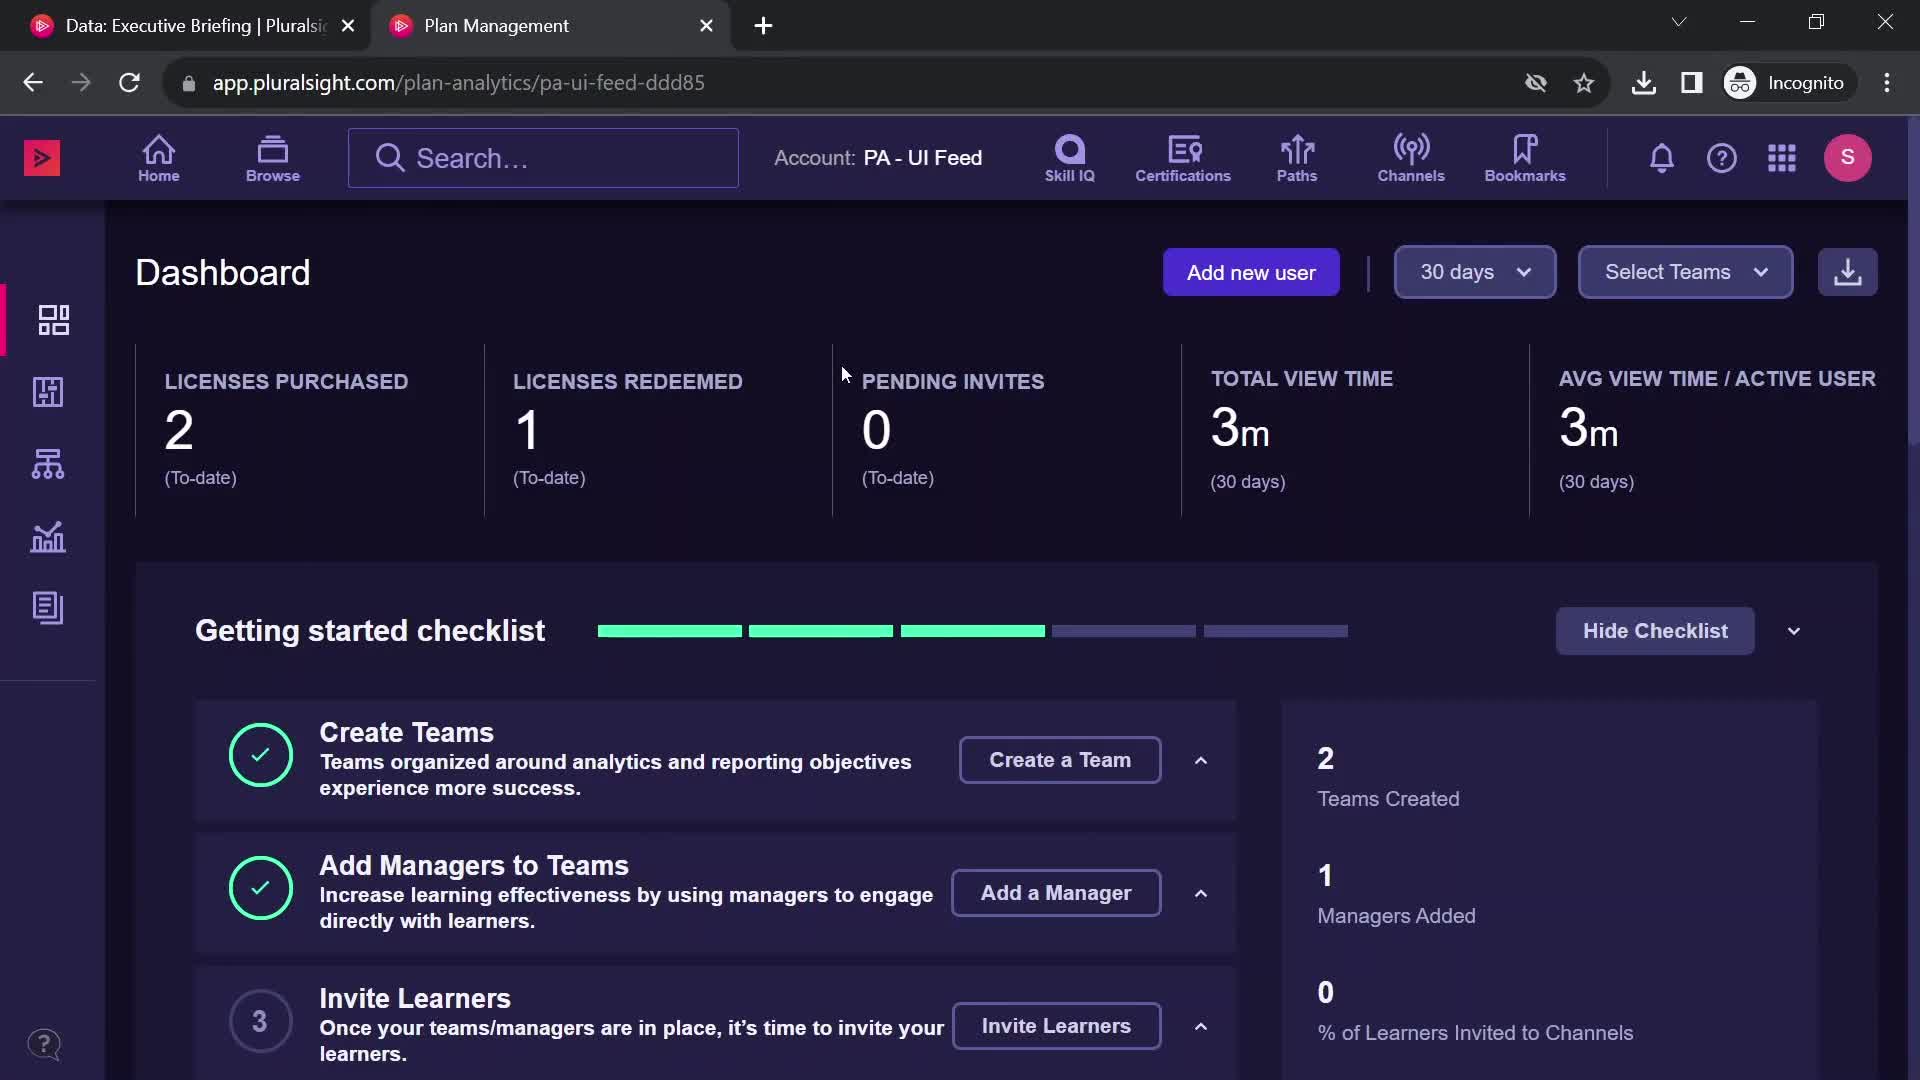Click tracking protection eye icon in address bar
The height and width of the screenshot is (1080, 1920).
(x=1535, y=83)
